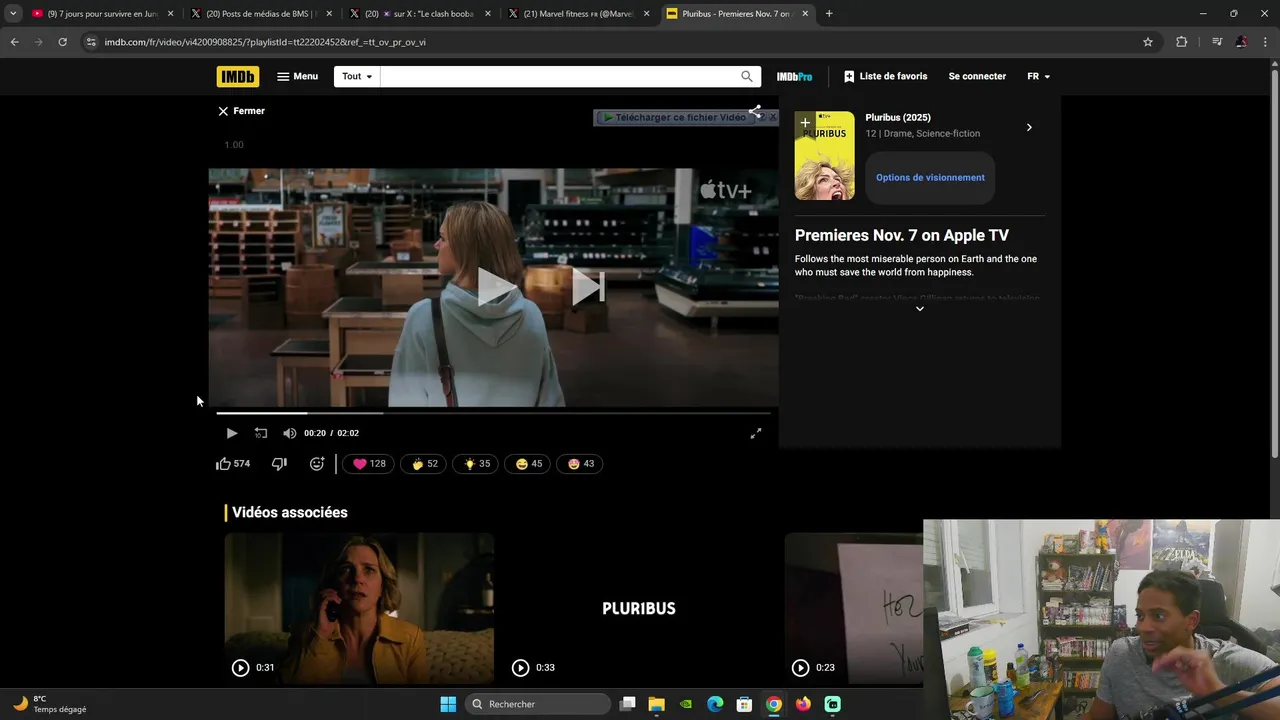Expand the 'Tout' search category dropdown
Screen dimensions: 1280x720
click(x=357, y=76)
